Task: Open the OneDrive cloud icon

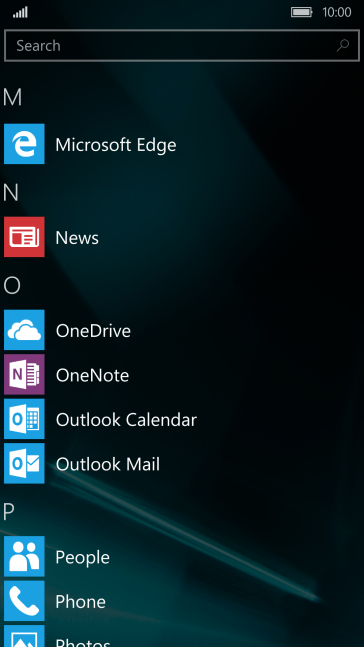Action: (x=24, y=330)
